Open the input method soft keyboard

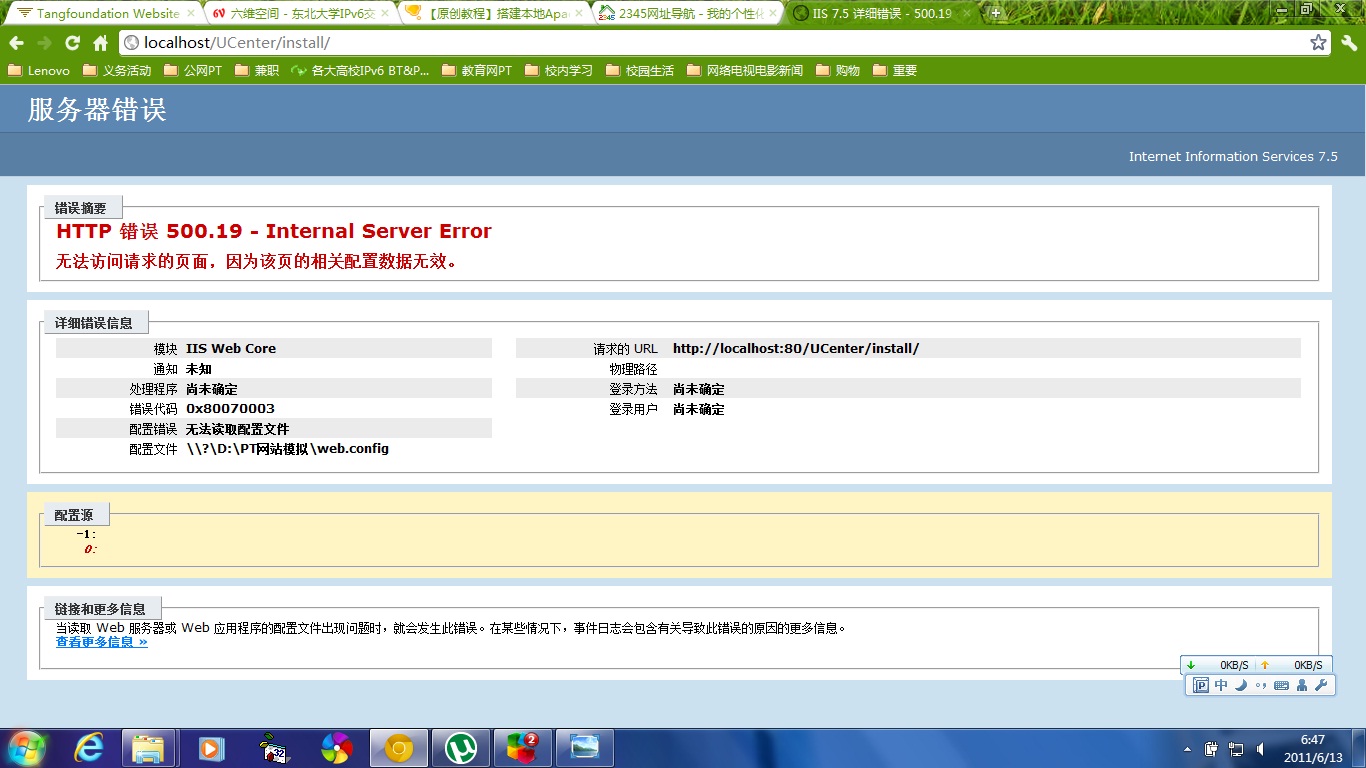tap(1281, 685)
